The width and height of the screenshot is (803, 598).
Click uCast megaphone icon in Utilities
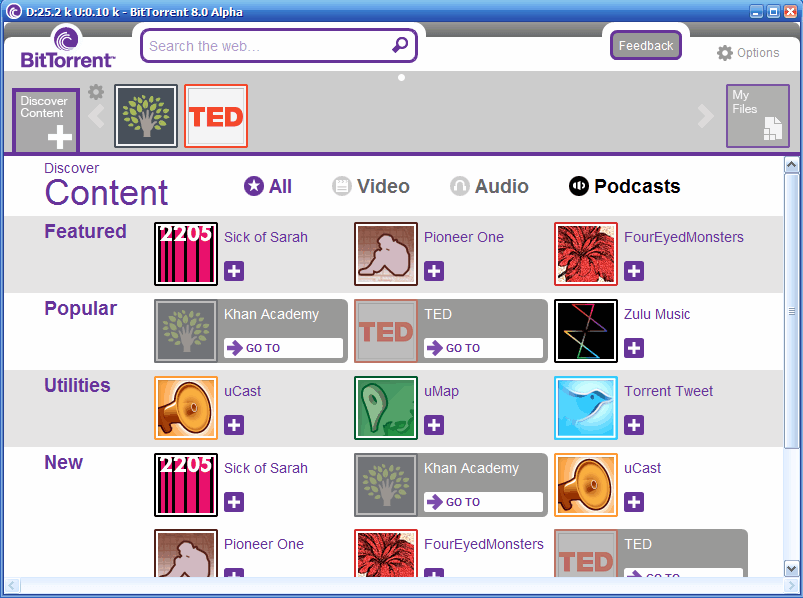click(186, 408)
